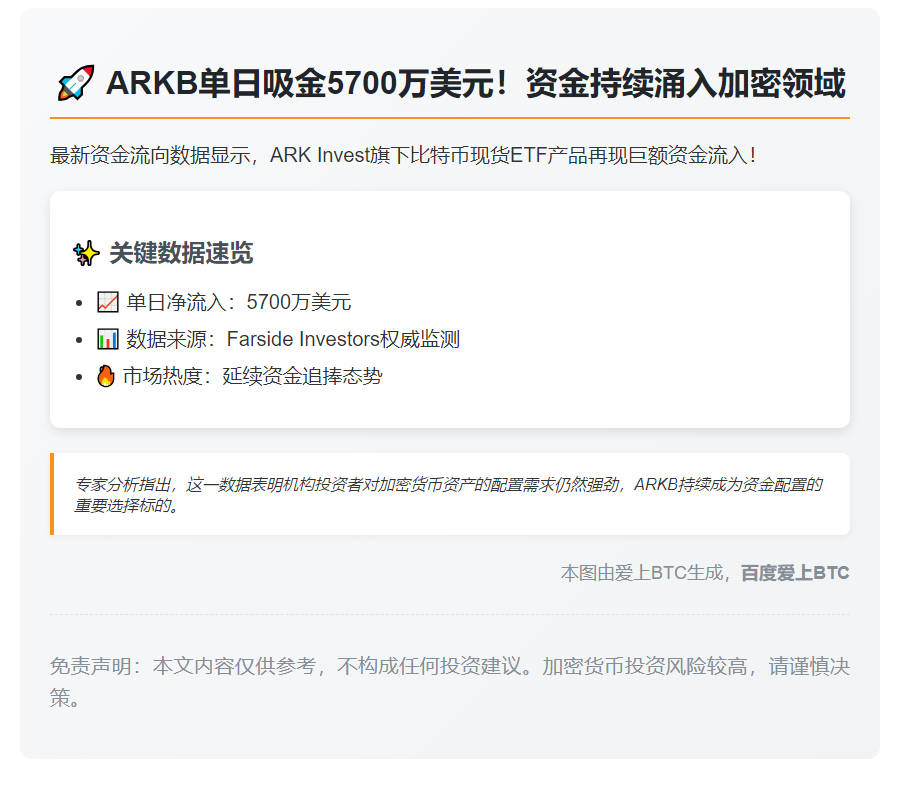Click the bold 百度爱上BTC text

point(795,573)
